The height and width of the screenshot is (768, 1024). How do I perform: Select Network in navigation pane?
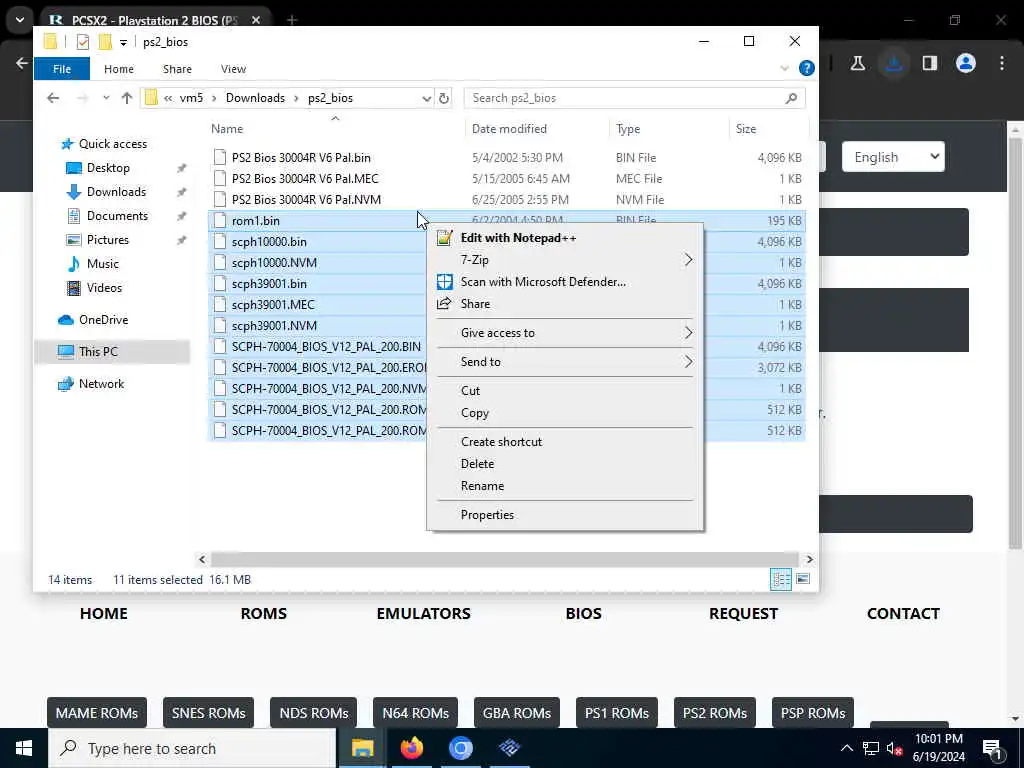tap(101, 384)
